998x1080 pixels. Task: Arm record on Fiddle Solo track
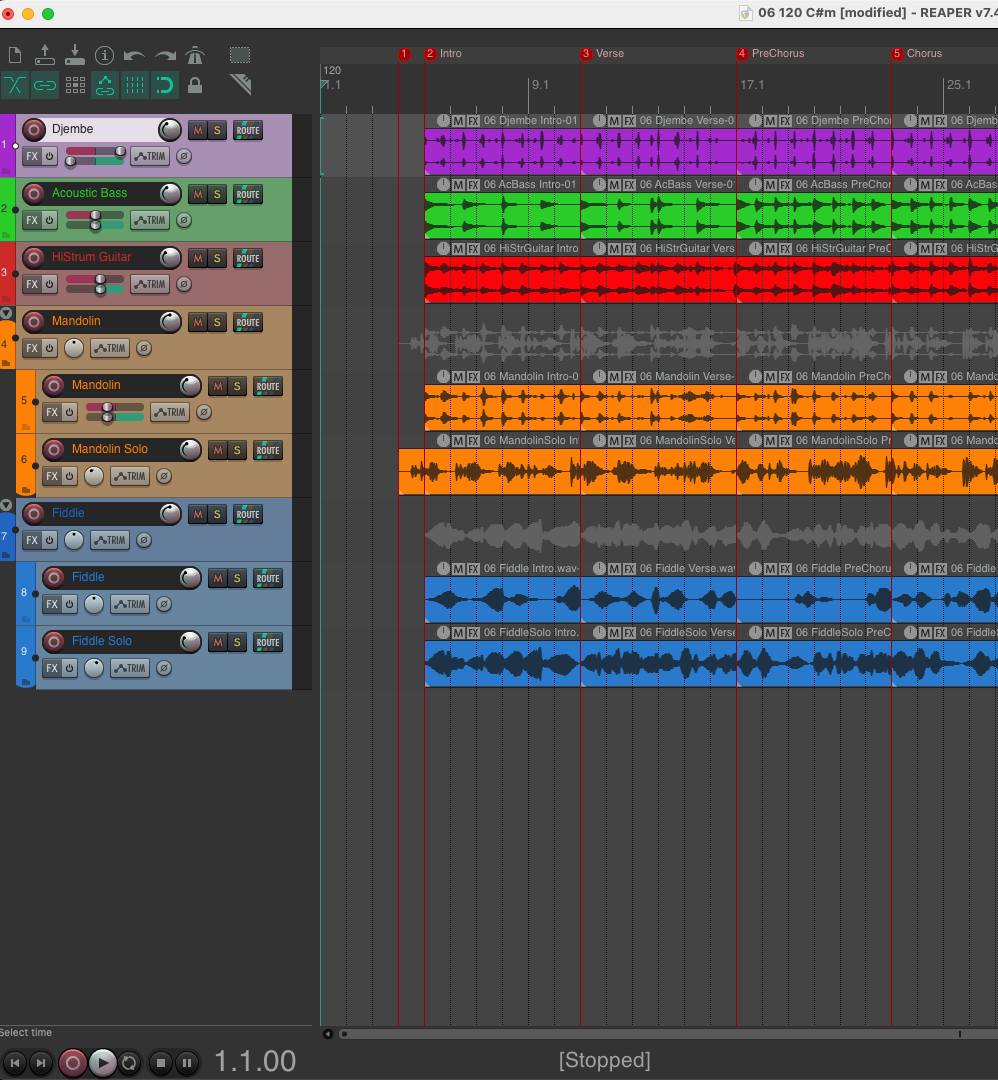click(53, 641)
